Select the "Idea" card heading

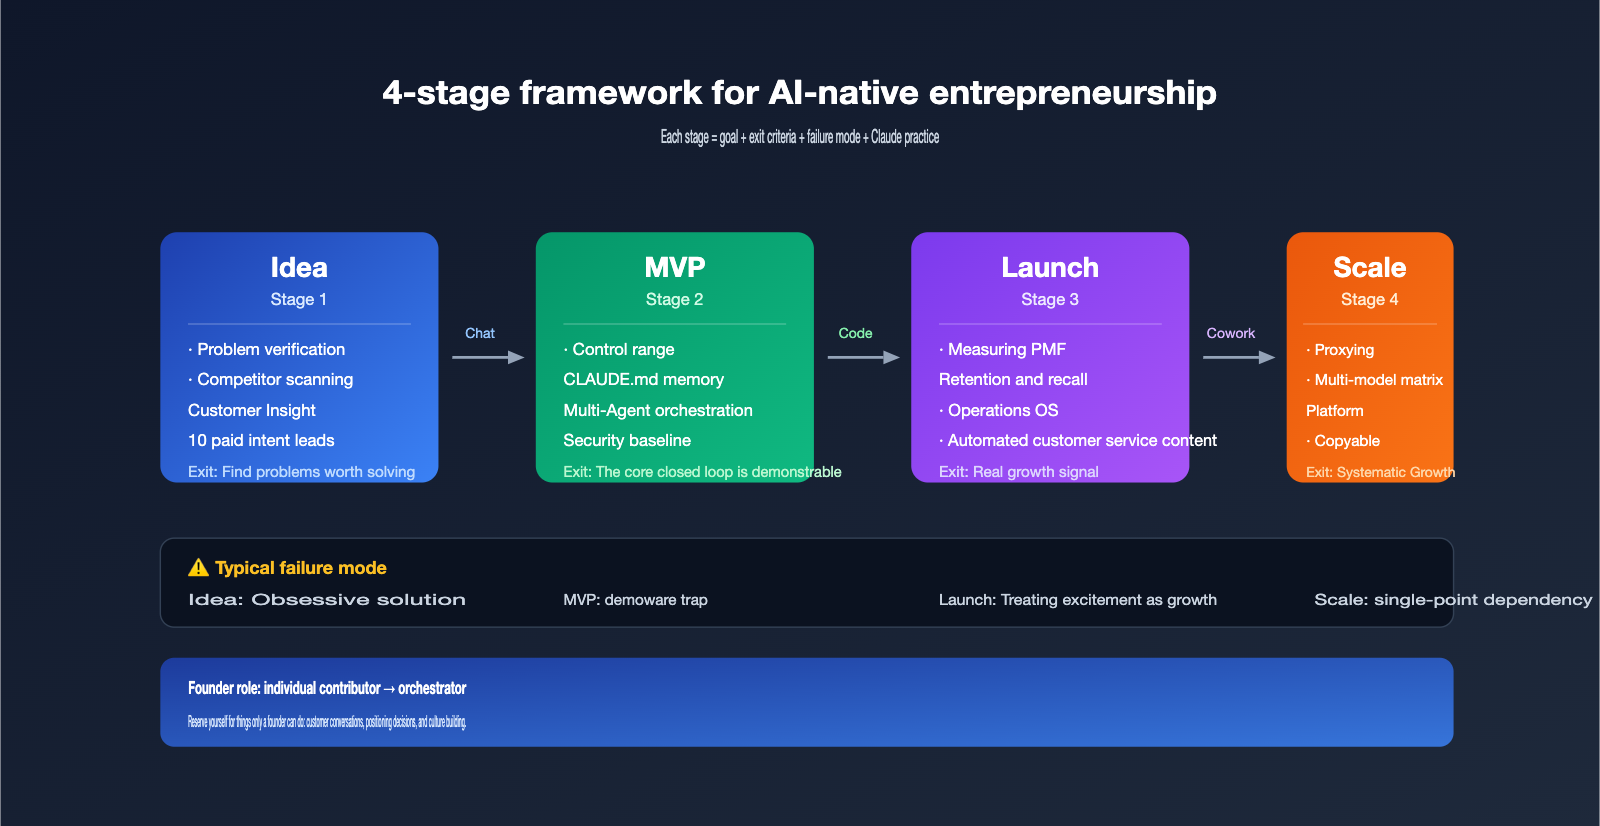tap(299, 268)
